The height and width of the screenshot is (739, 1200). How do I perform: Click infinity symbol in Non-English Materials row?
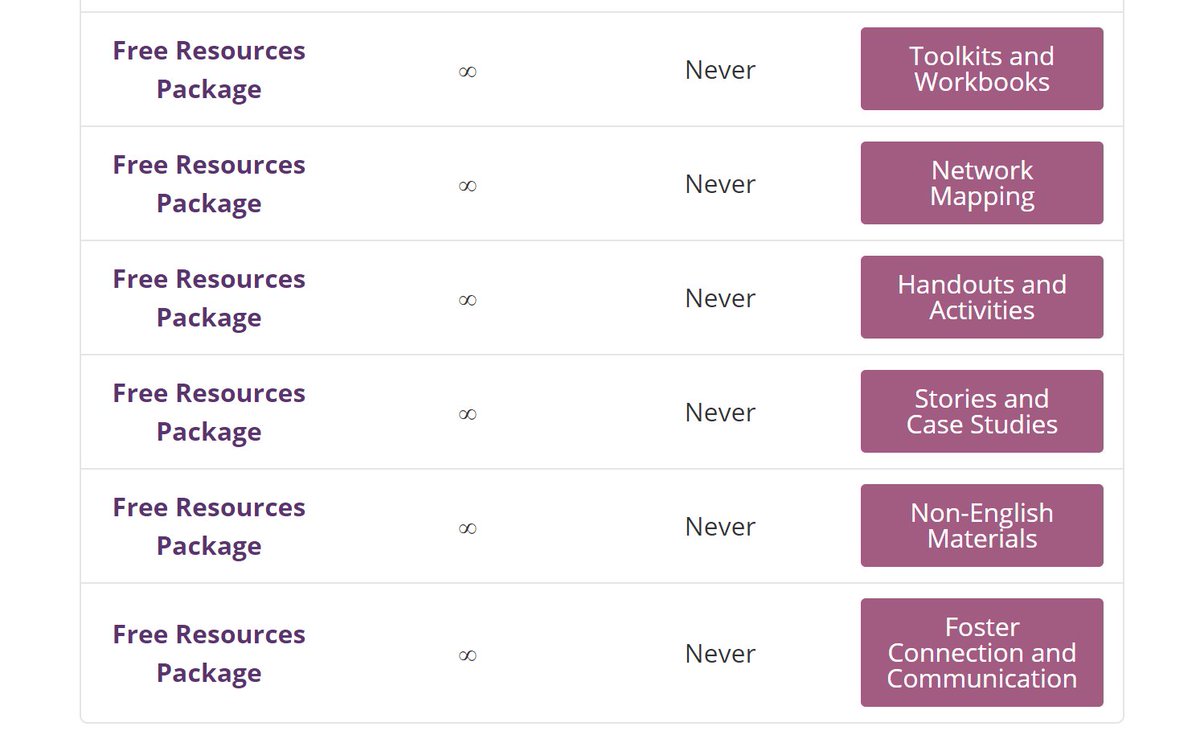pyautogui.click(x=467, y=527)
